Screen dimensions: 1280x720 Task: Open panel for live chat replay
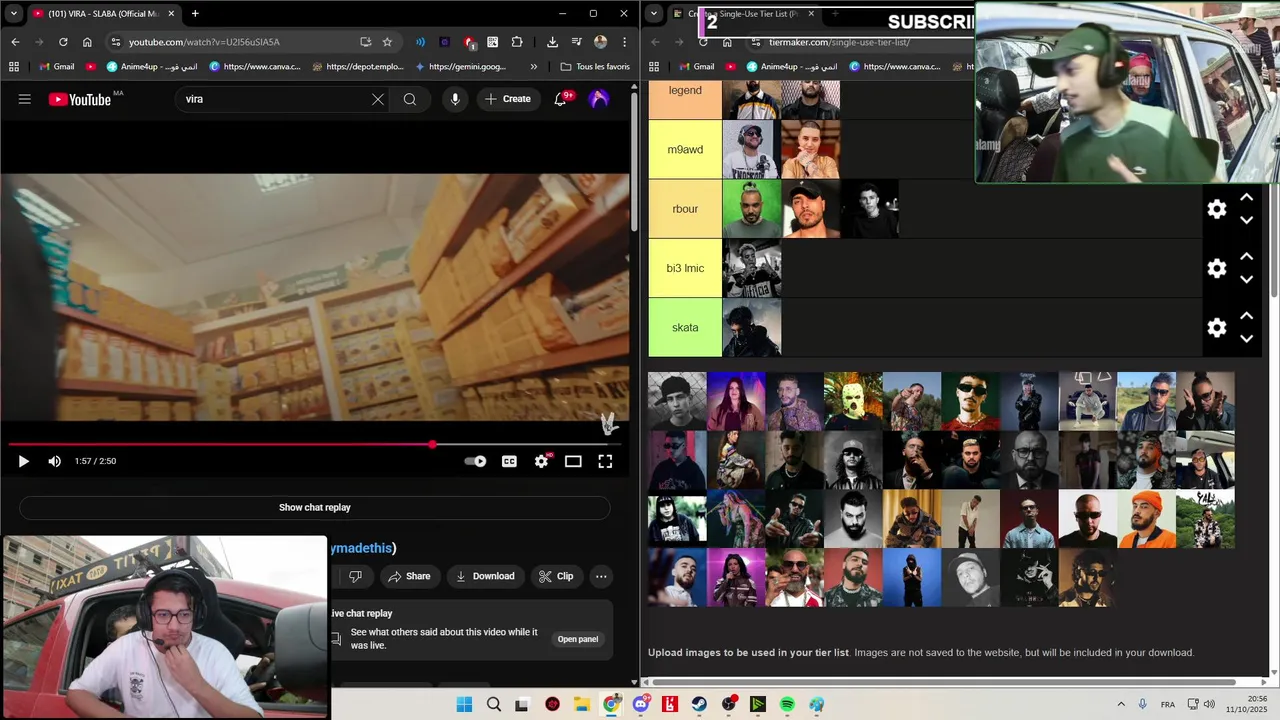[x=578, y=639]
